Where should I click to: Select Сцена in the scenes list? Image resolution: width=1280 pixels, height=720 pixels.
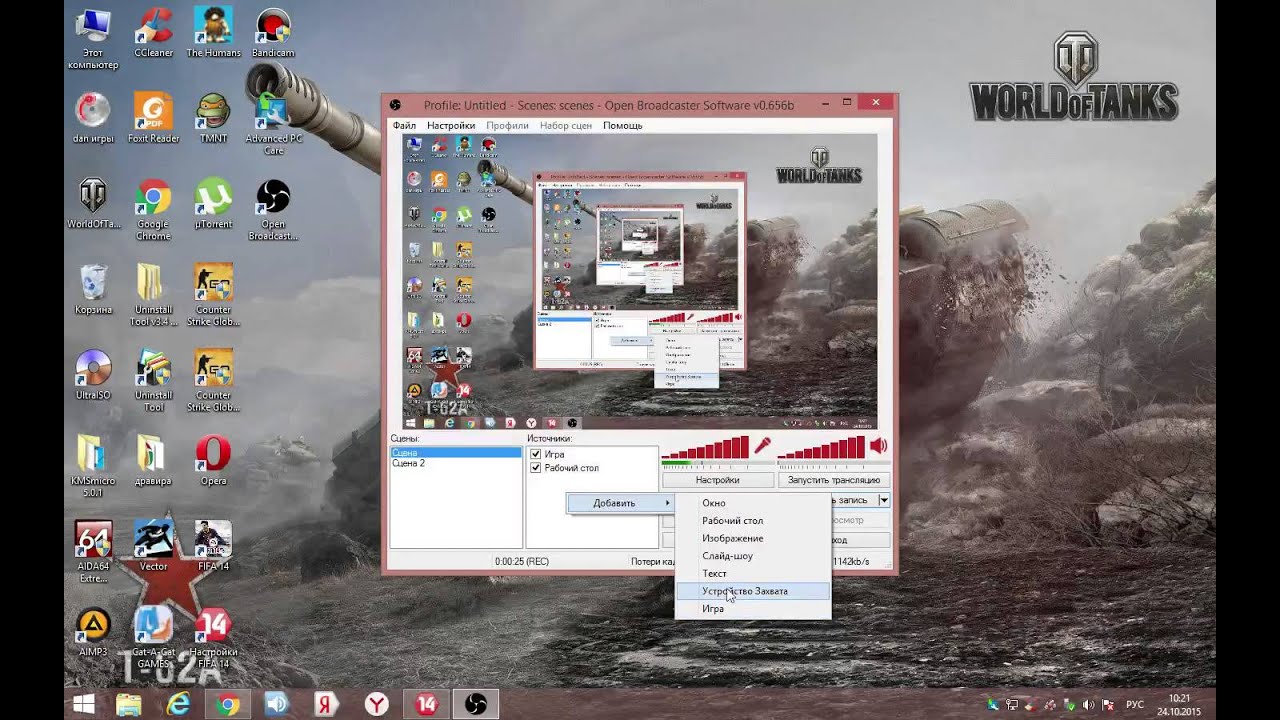[x=455, y=453]
